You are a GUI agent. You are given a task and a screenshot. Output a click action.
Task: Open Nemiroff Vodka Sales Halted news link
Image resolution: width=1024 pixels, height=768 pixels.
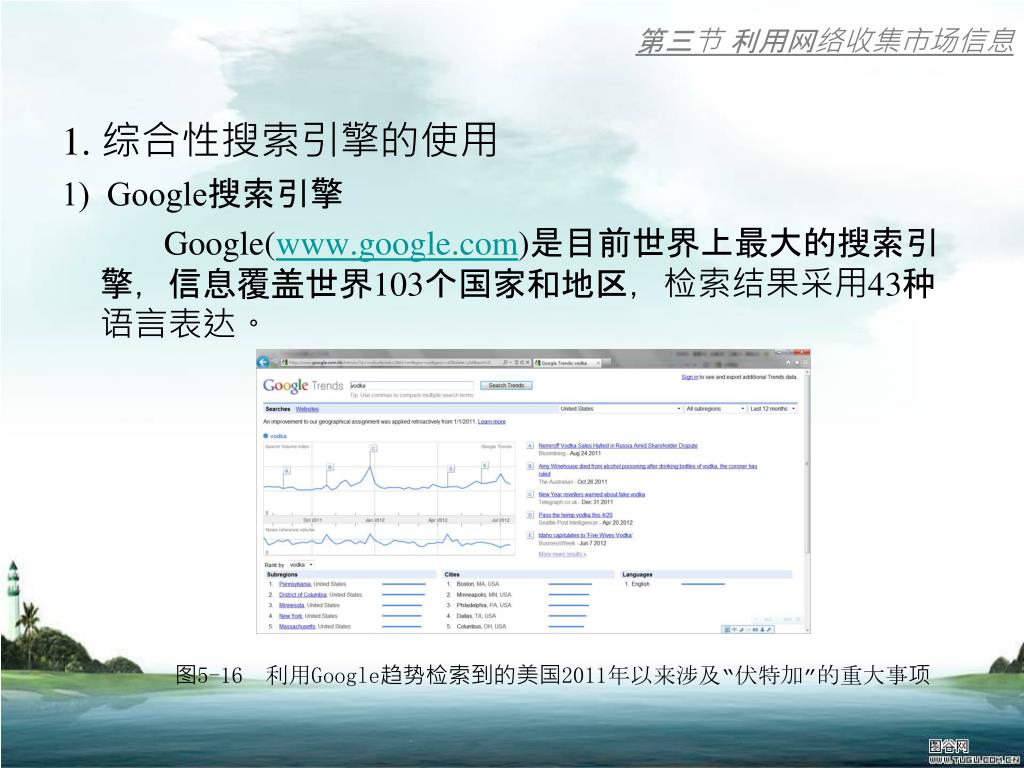point(618,445)
